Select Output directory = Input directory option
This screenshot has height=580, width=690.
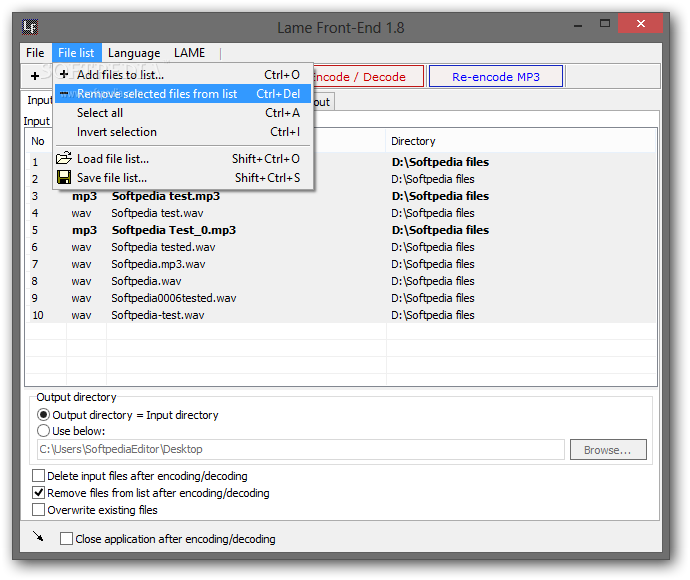(128, 415)
